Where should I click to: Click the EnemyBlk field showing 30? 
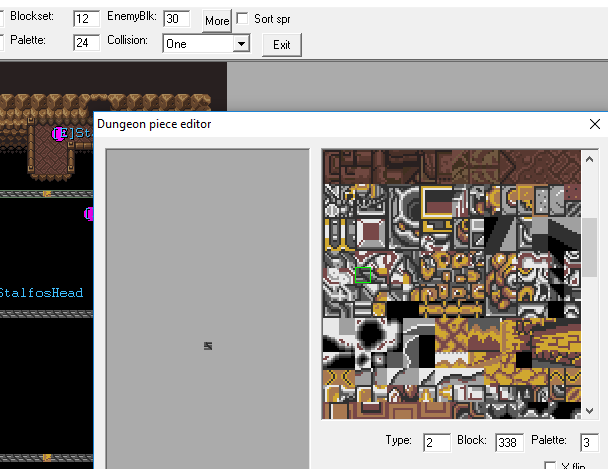coord(177,19)
